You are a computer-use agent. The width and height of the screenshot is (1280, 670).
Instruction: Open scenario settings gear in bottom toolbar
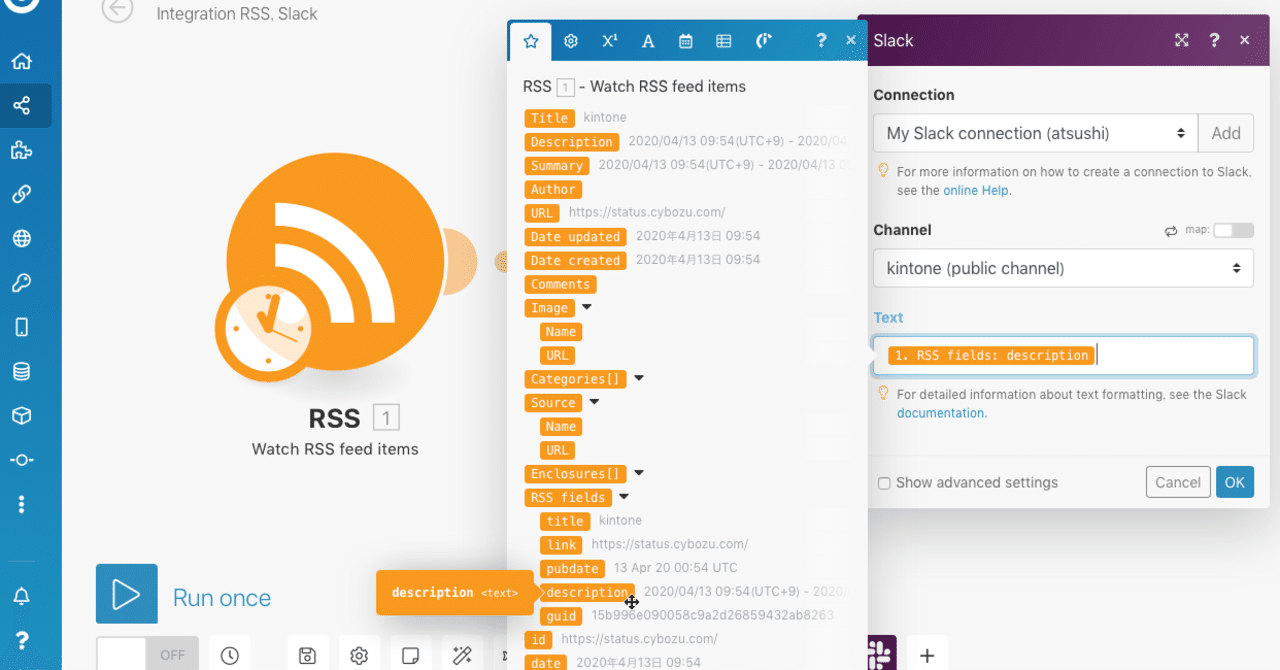[x=359, y=656]
